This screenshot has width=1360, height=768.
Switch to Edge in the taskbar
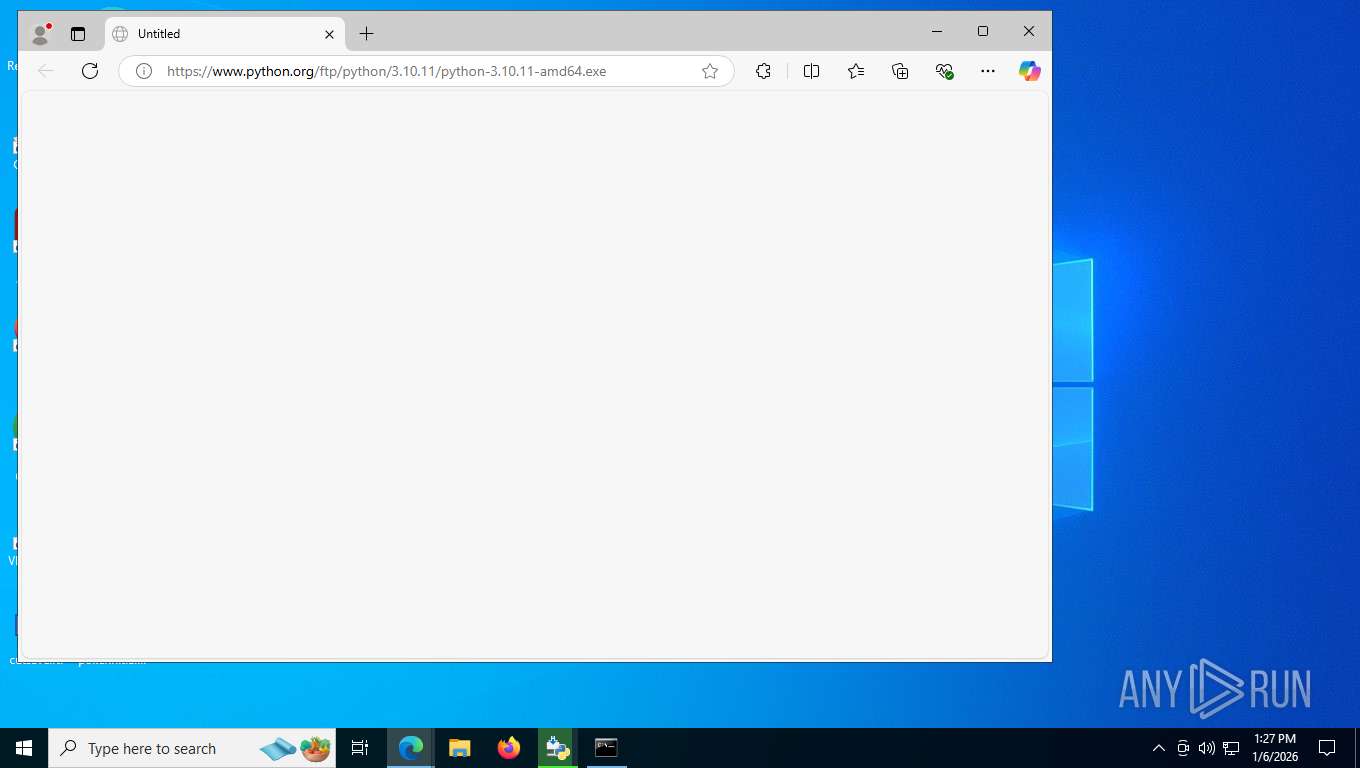(410, 748)
